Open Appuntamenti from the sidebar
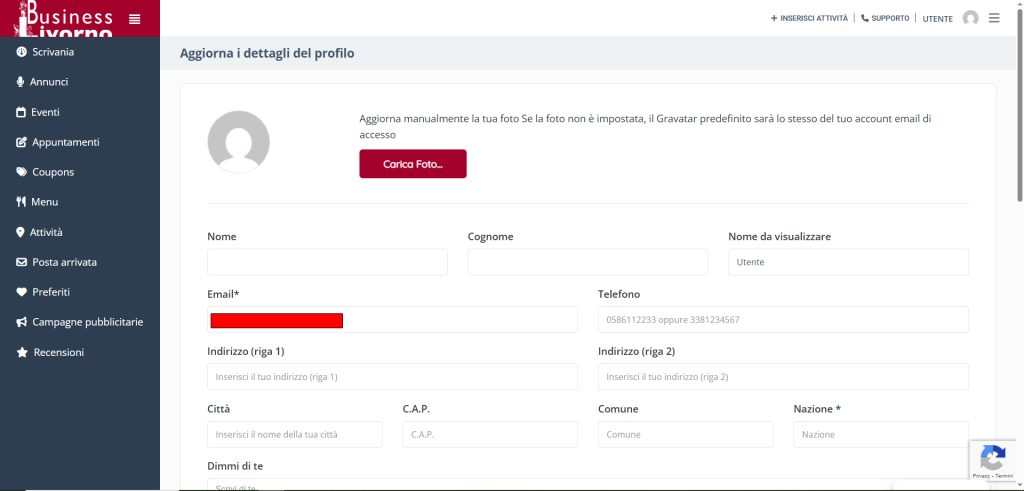 pyautogui.click(x=65, y=142)
